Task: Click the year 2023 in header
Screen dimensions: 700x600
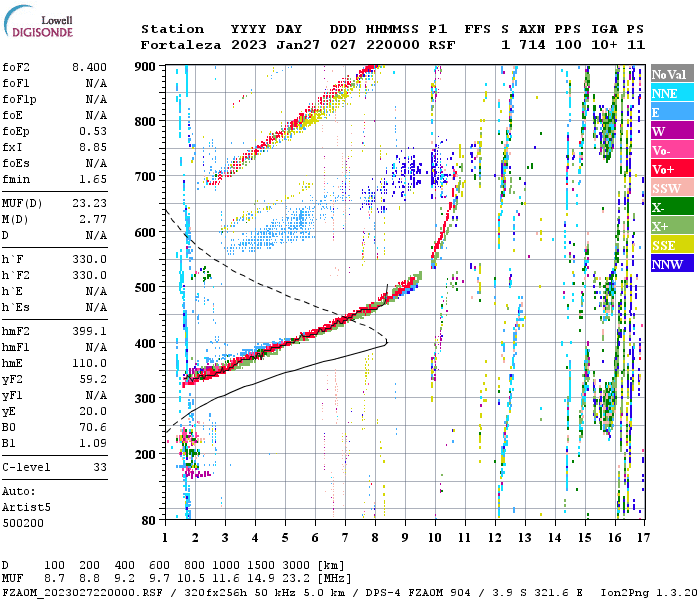Action: click(249, 45)
